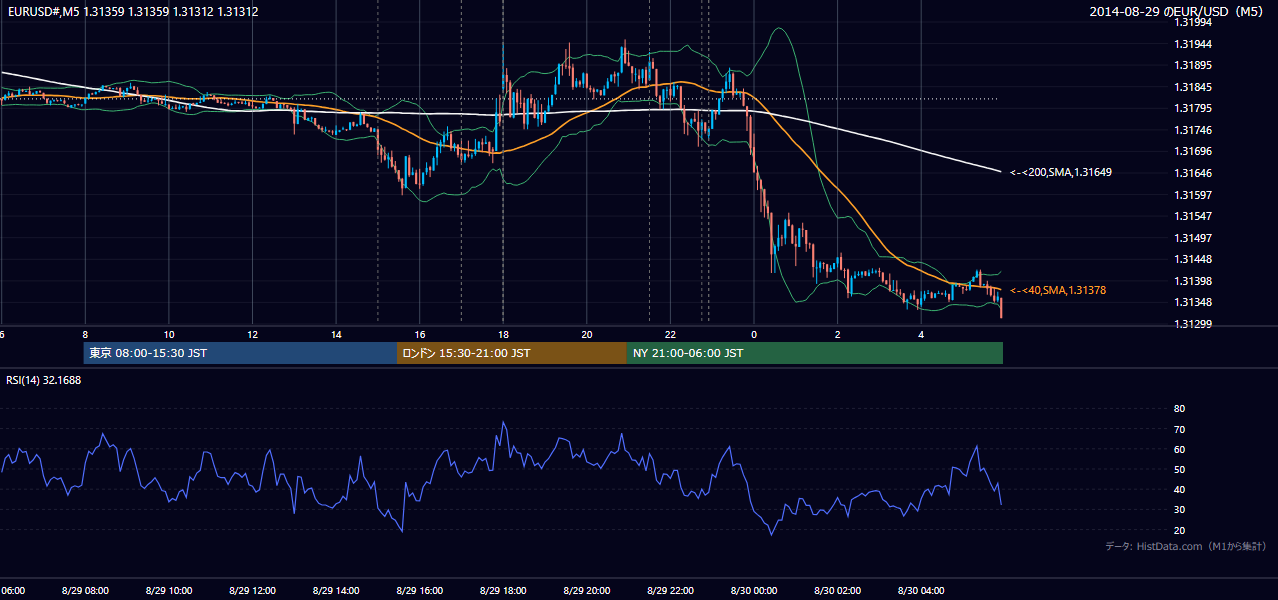The width and height of the screenshot is (1278, 600).
Task: Click the 200 SMA 1.31649 label
Action: (1061, 173)
